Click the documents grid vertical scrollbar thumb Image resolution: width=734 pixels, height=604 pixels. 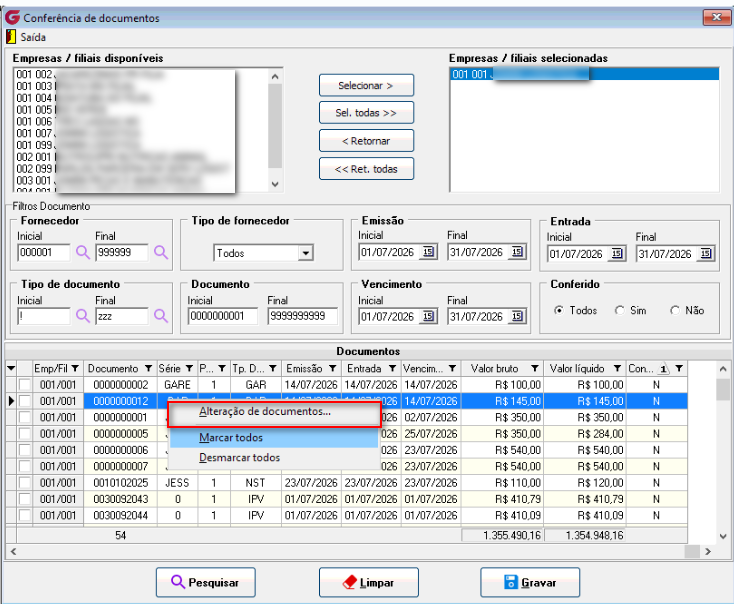pyautogui.click(x=723, y=390)
